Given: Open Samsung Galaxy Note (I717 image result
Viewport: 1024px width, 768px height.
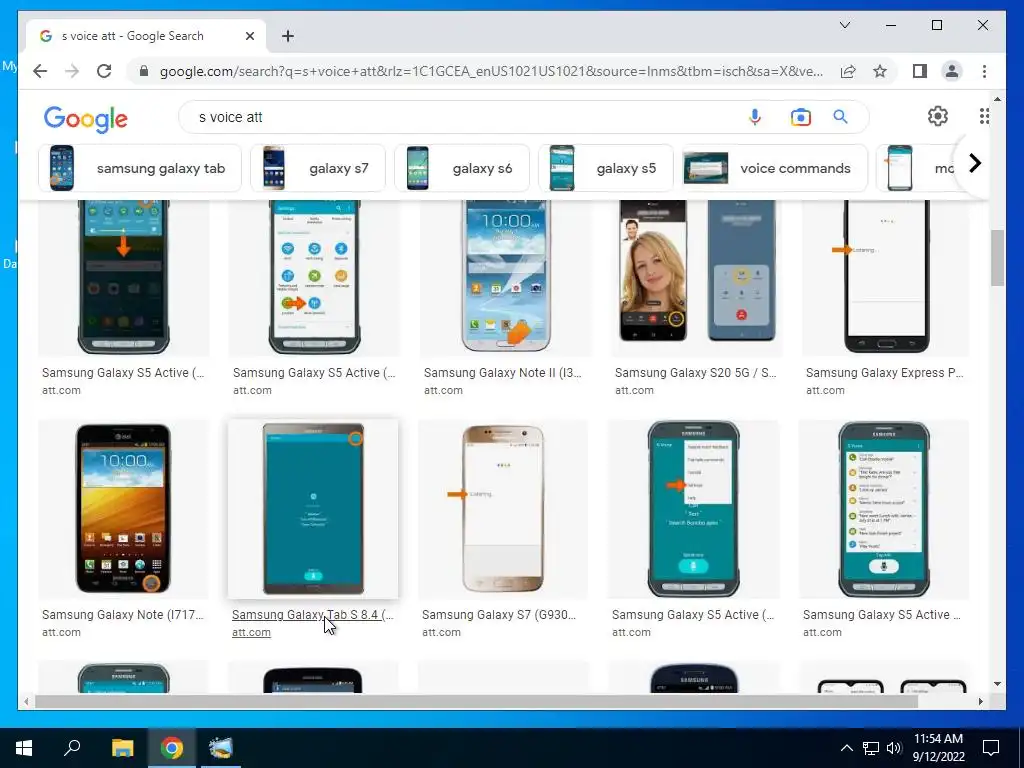Looking at the screenshot, I should [x=123, y=509].
